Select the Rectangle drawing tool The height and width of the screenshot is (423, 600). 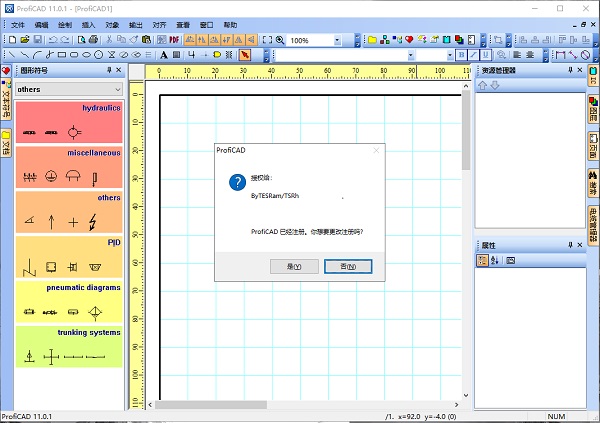[x=62, y=55]
